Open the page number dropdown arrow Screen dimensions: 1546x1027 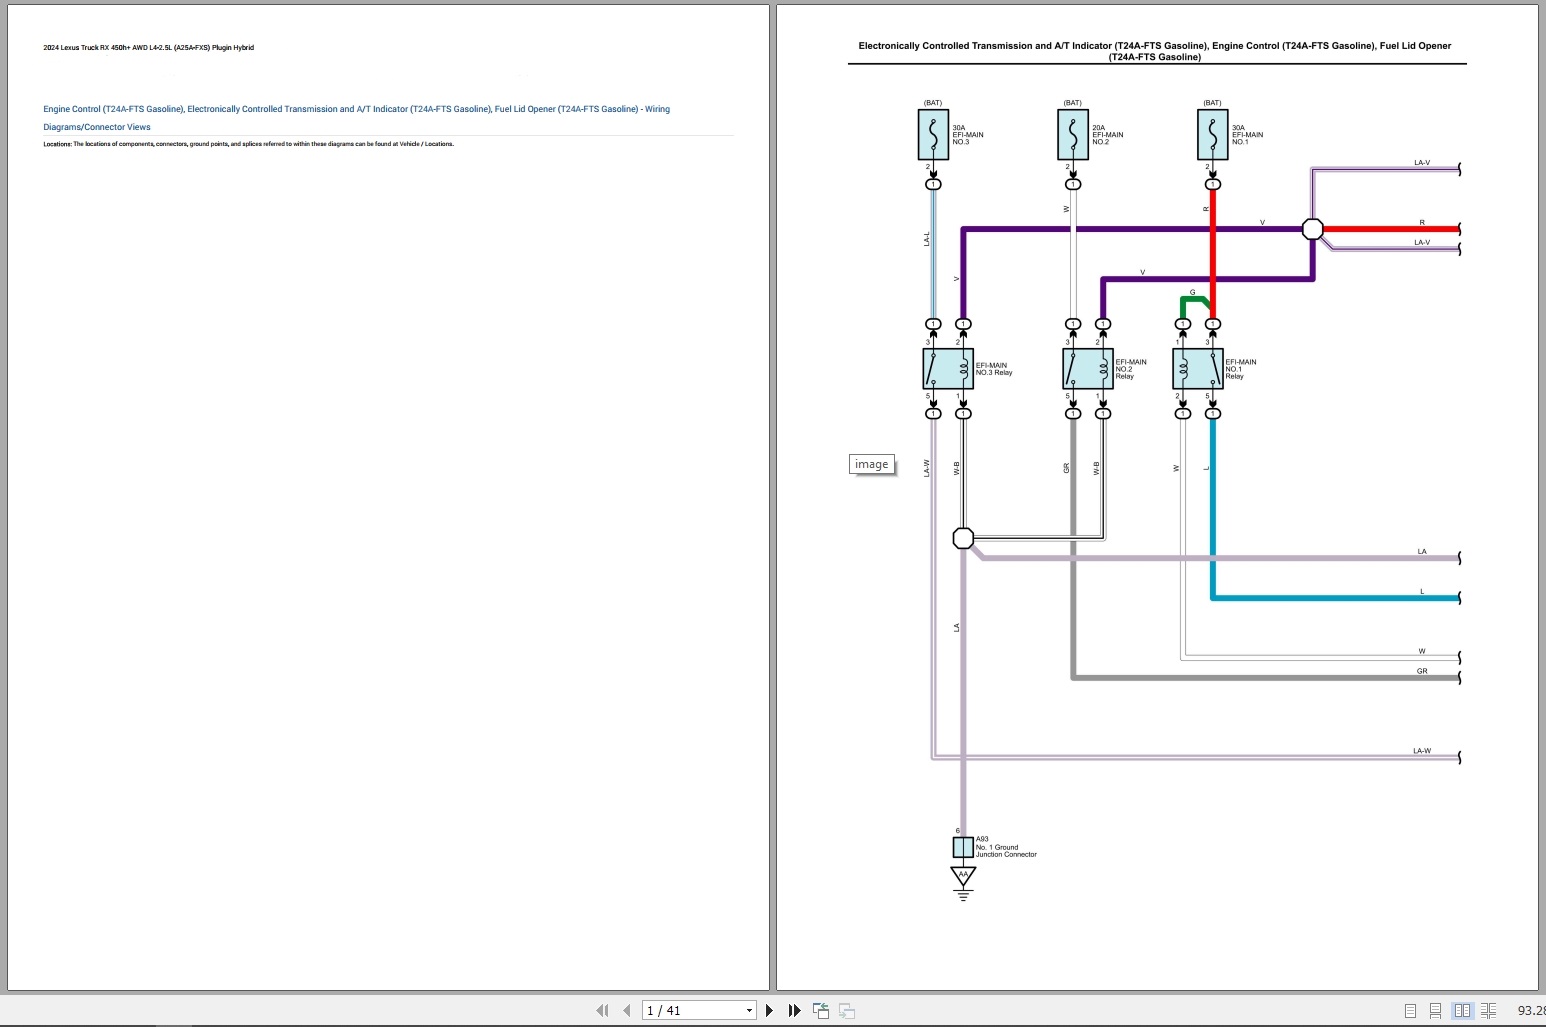[749, 1011]
